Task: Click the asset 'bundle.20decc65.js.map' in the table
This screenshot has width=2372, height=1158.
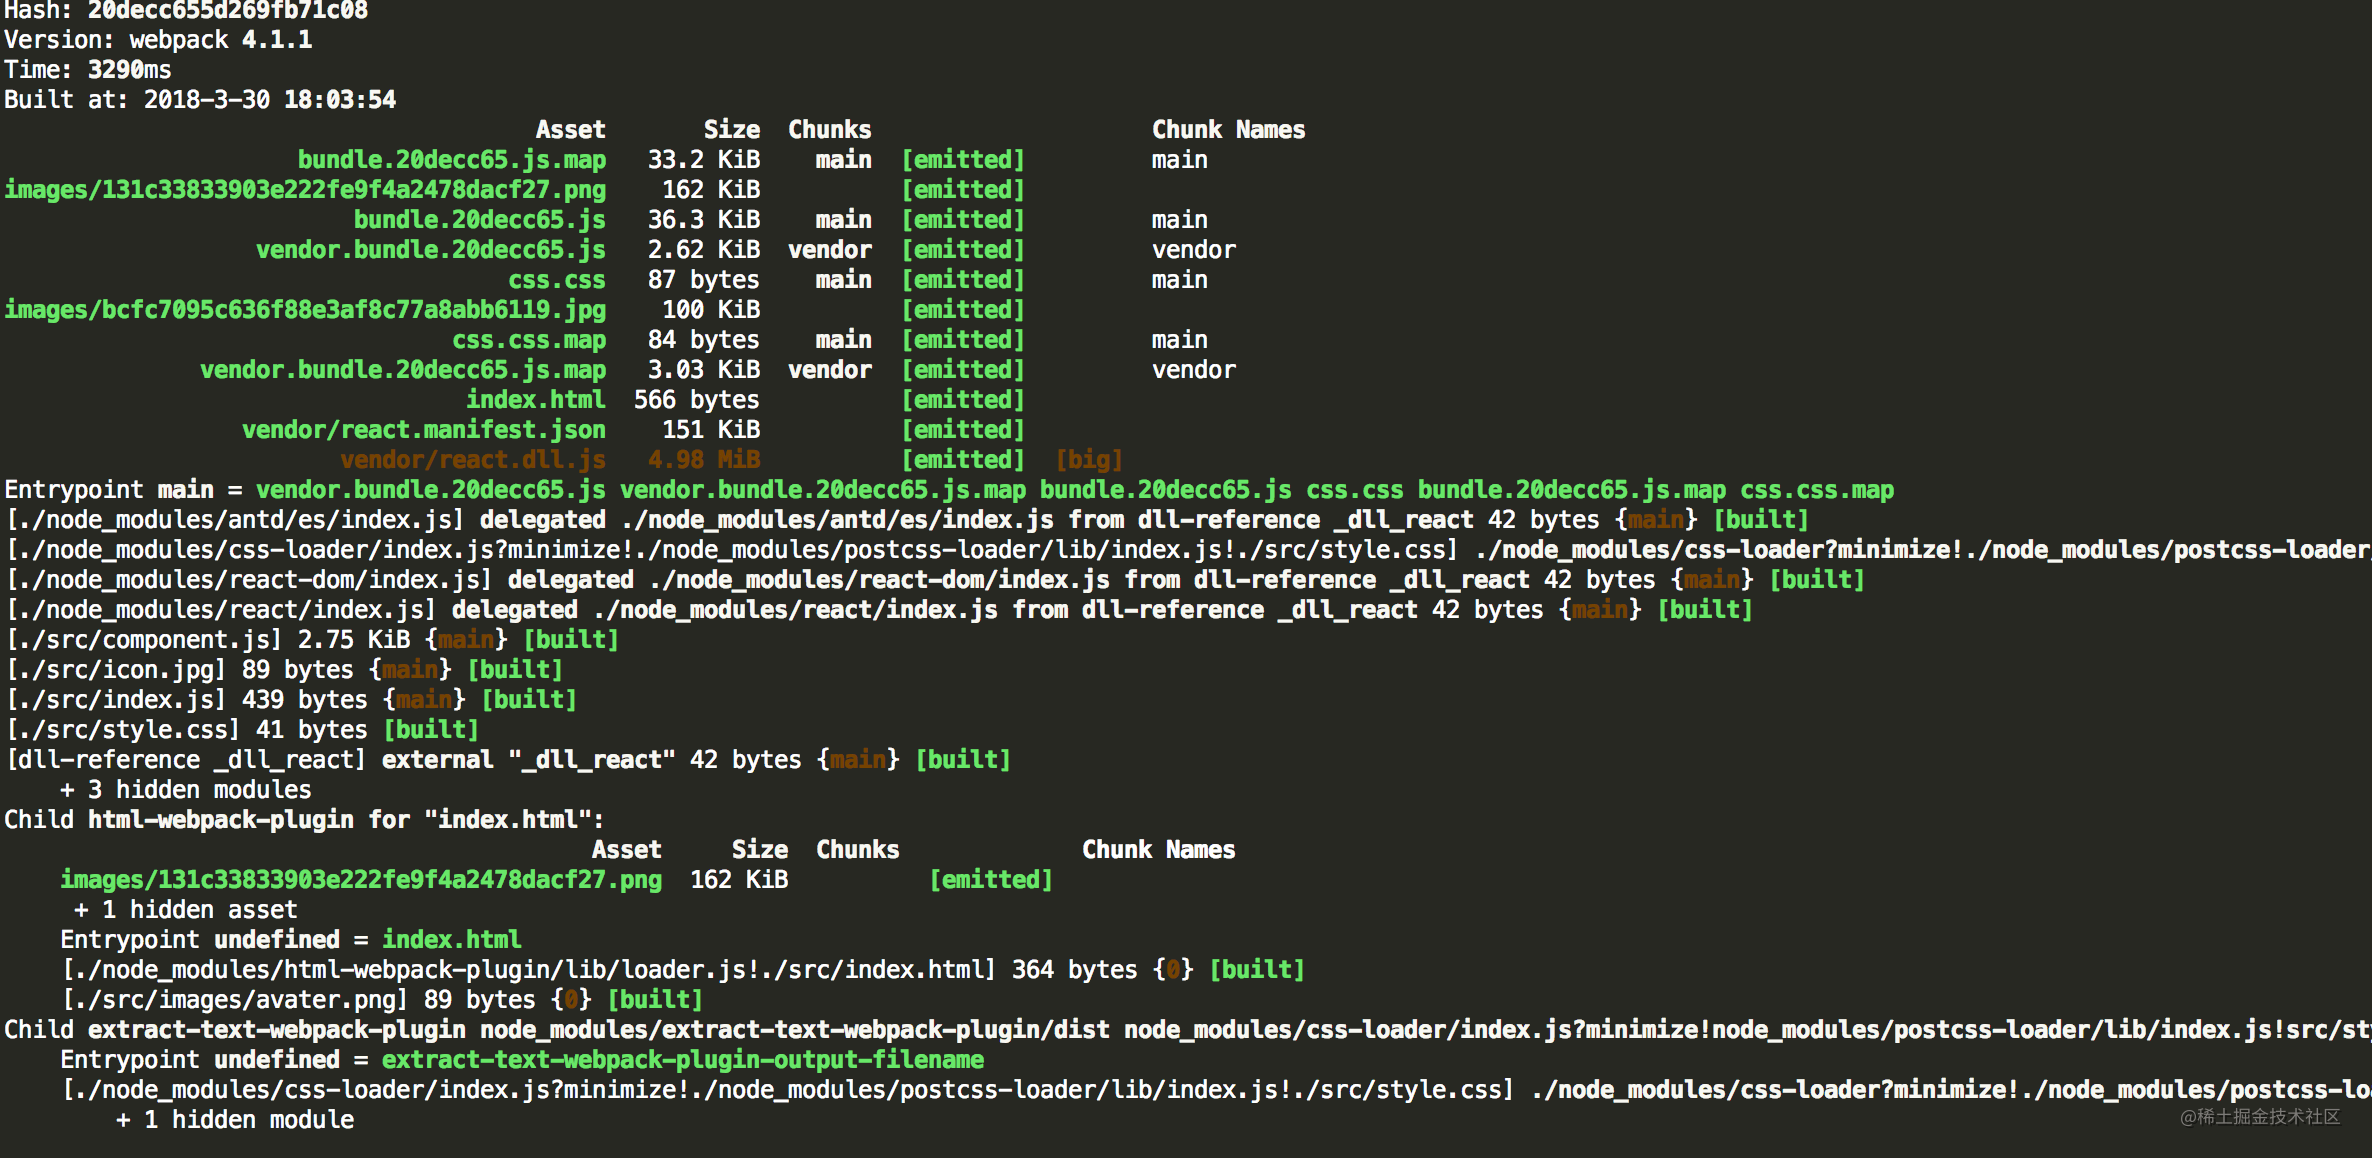Action: point(452,160)
